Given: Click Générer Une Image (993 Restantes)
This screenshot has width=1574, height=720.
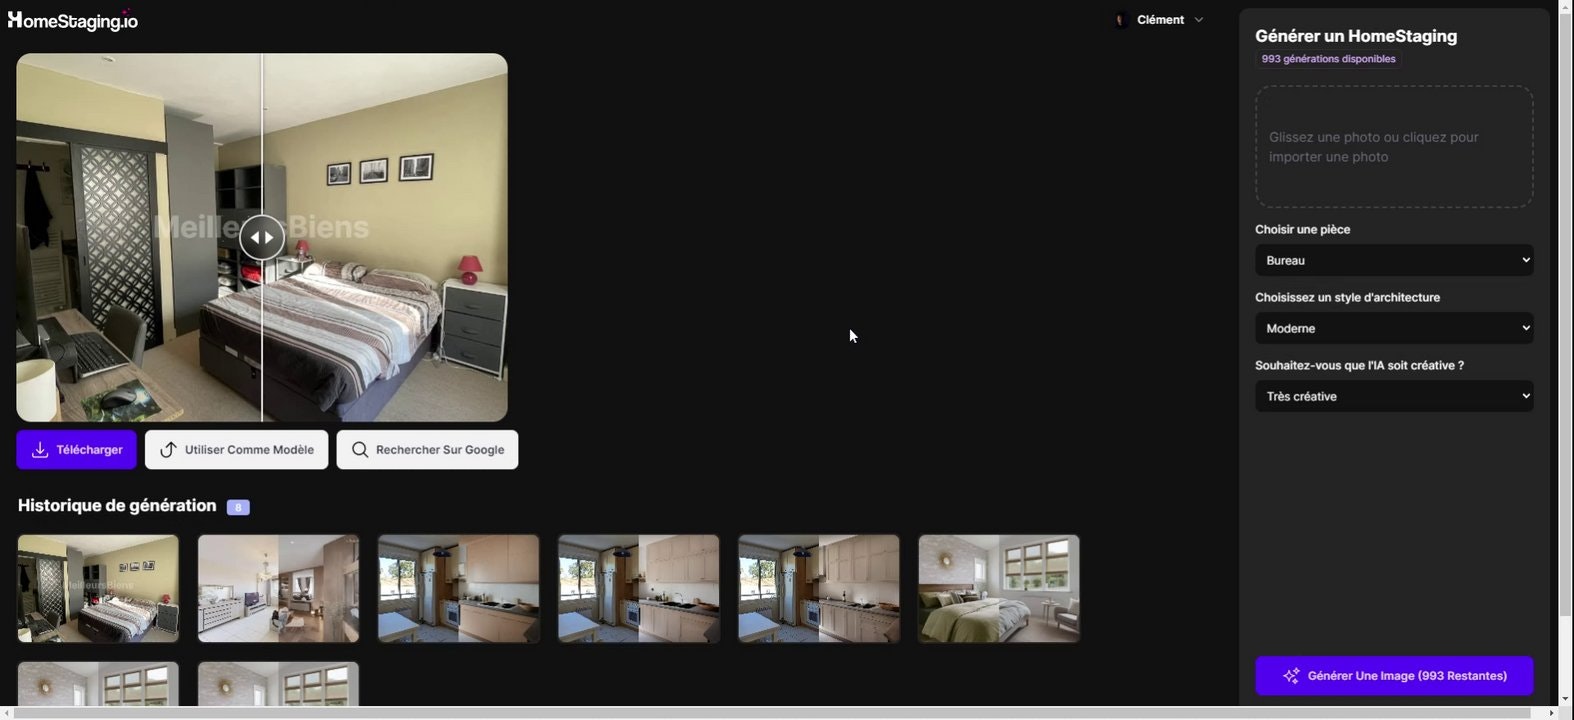Looking at the screenshot, I should tap(1394, 676).
